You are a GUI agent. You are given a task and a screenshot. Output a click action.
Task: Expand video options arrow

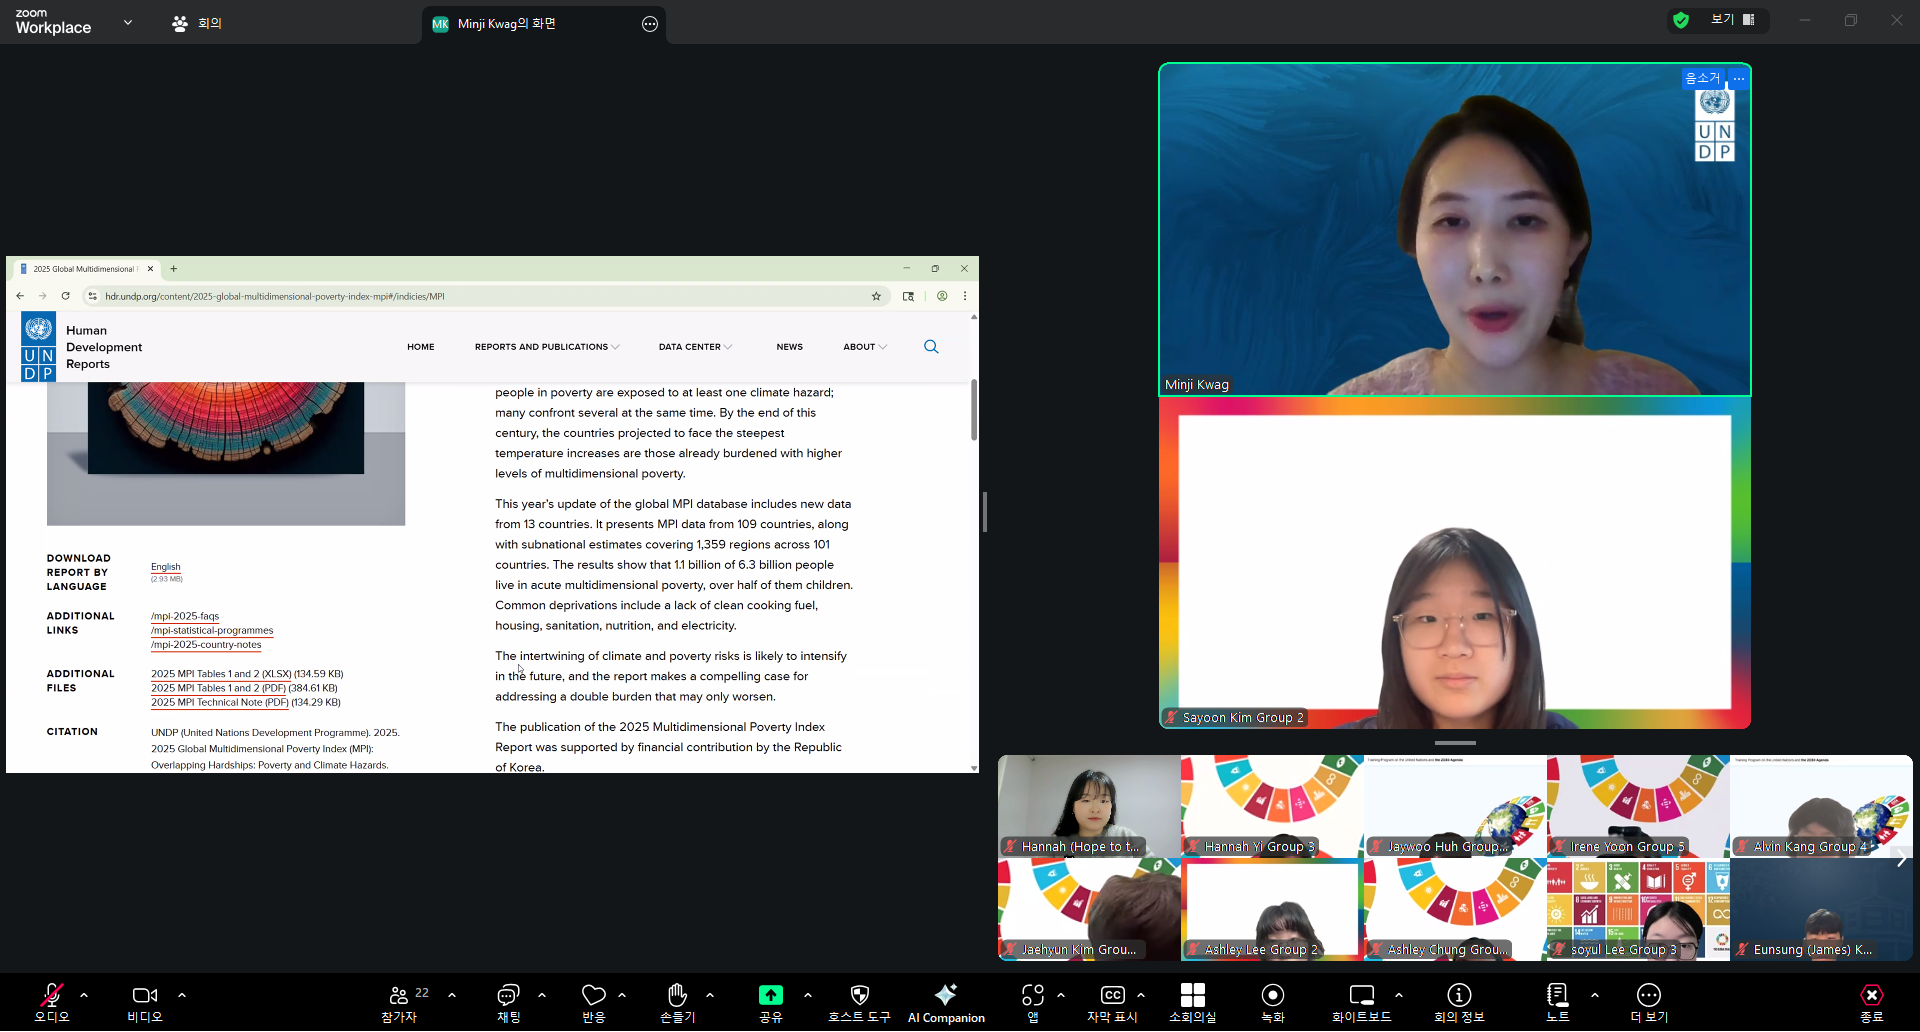[182, 995]
